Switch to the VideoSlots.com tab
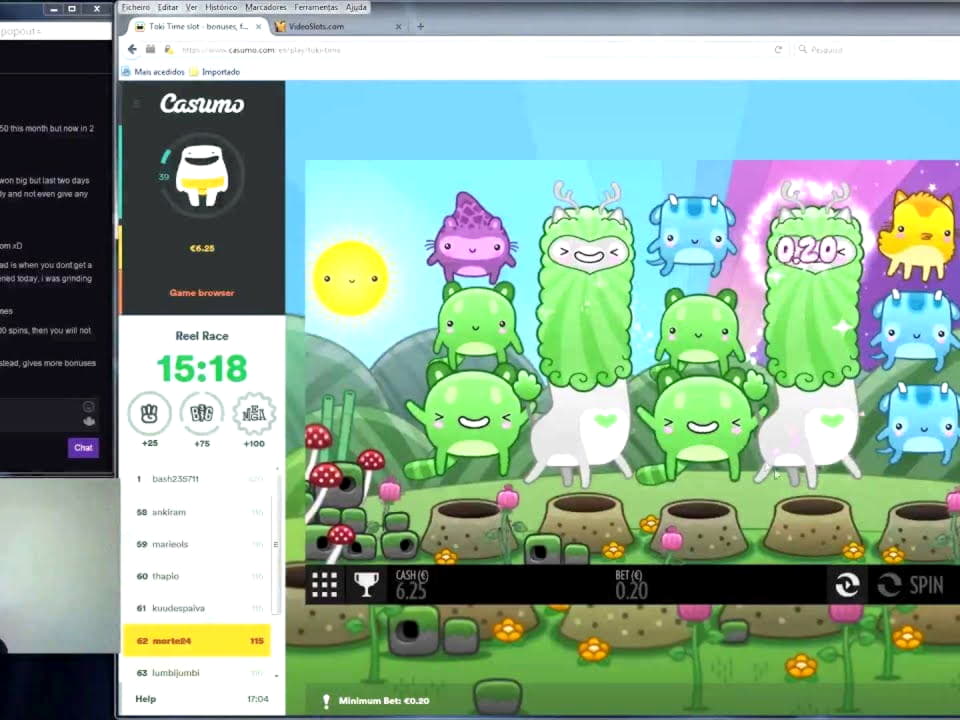This screenshot has height=720, width=960. pos(339,26)
